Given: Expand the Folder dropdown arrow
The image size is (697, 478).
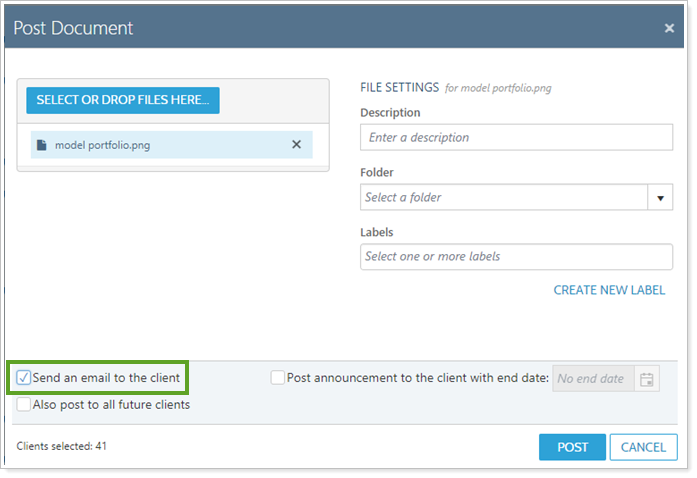Looking at the screenshot, I should coord(660,198).
